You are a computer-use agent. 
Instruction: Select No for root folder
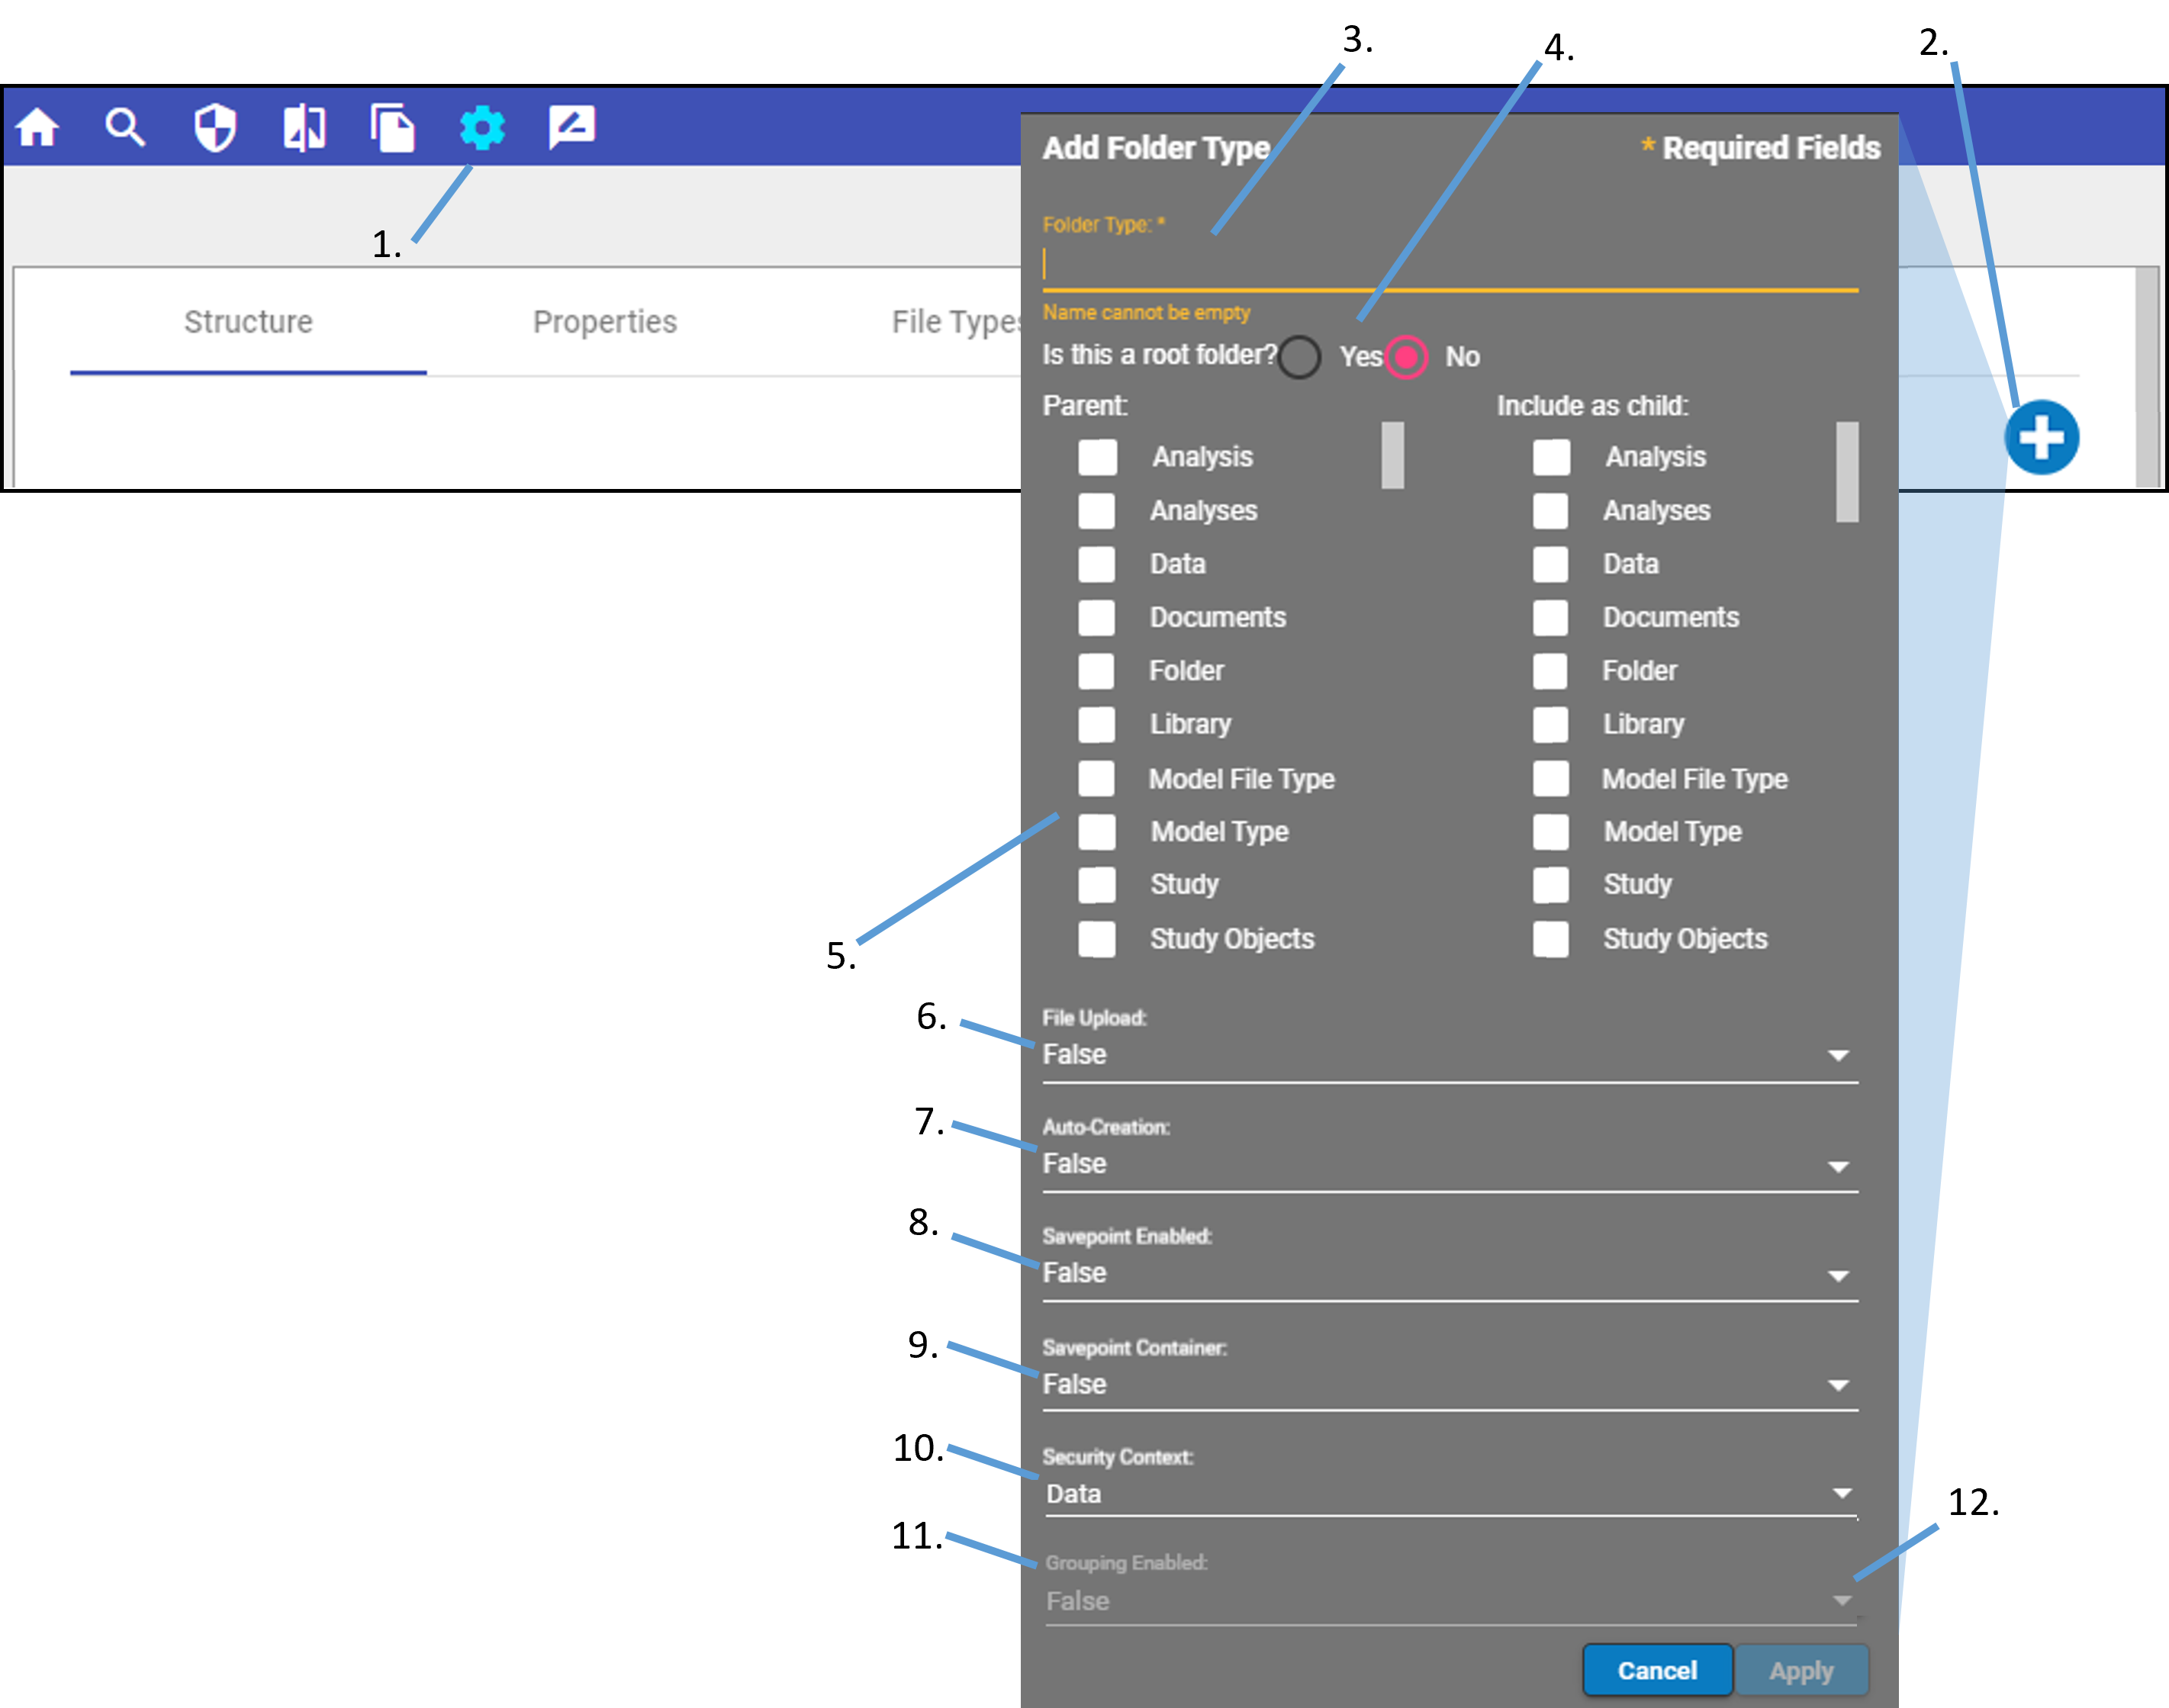click(x=1406, y=357)
